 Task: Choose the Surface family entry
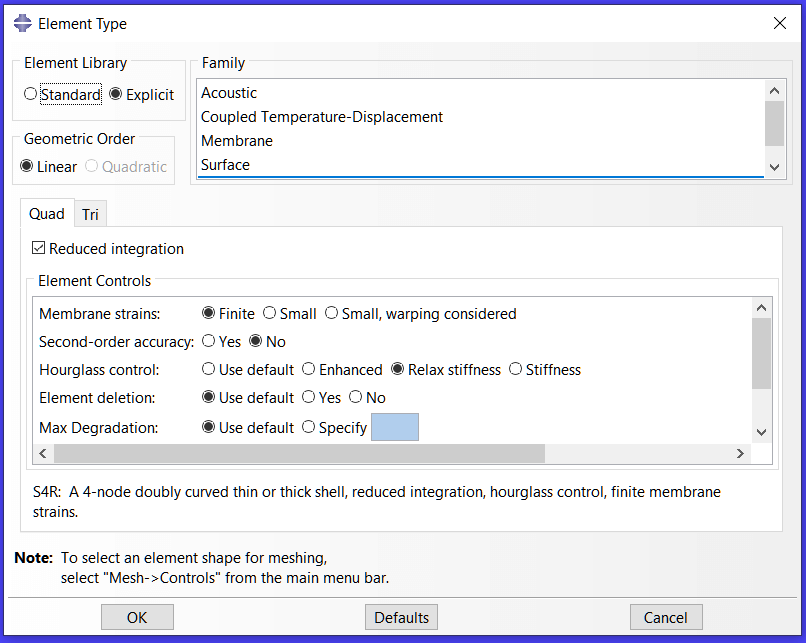tap(226, 164)
